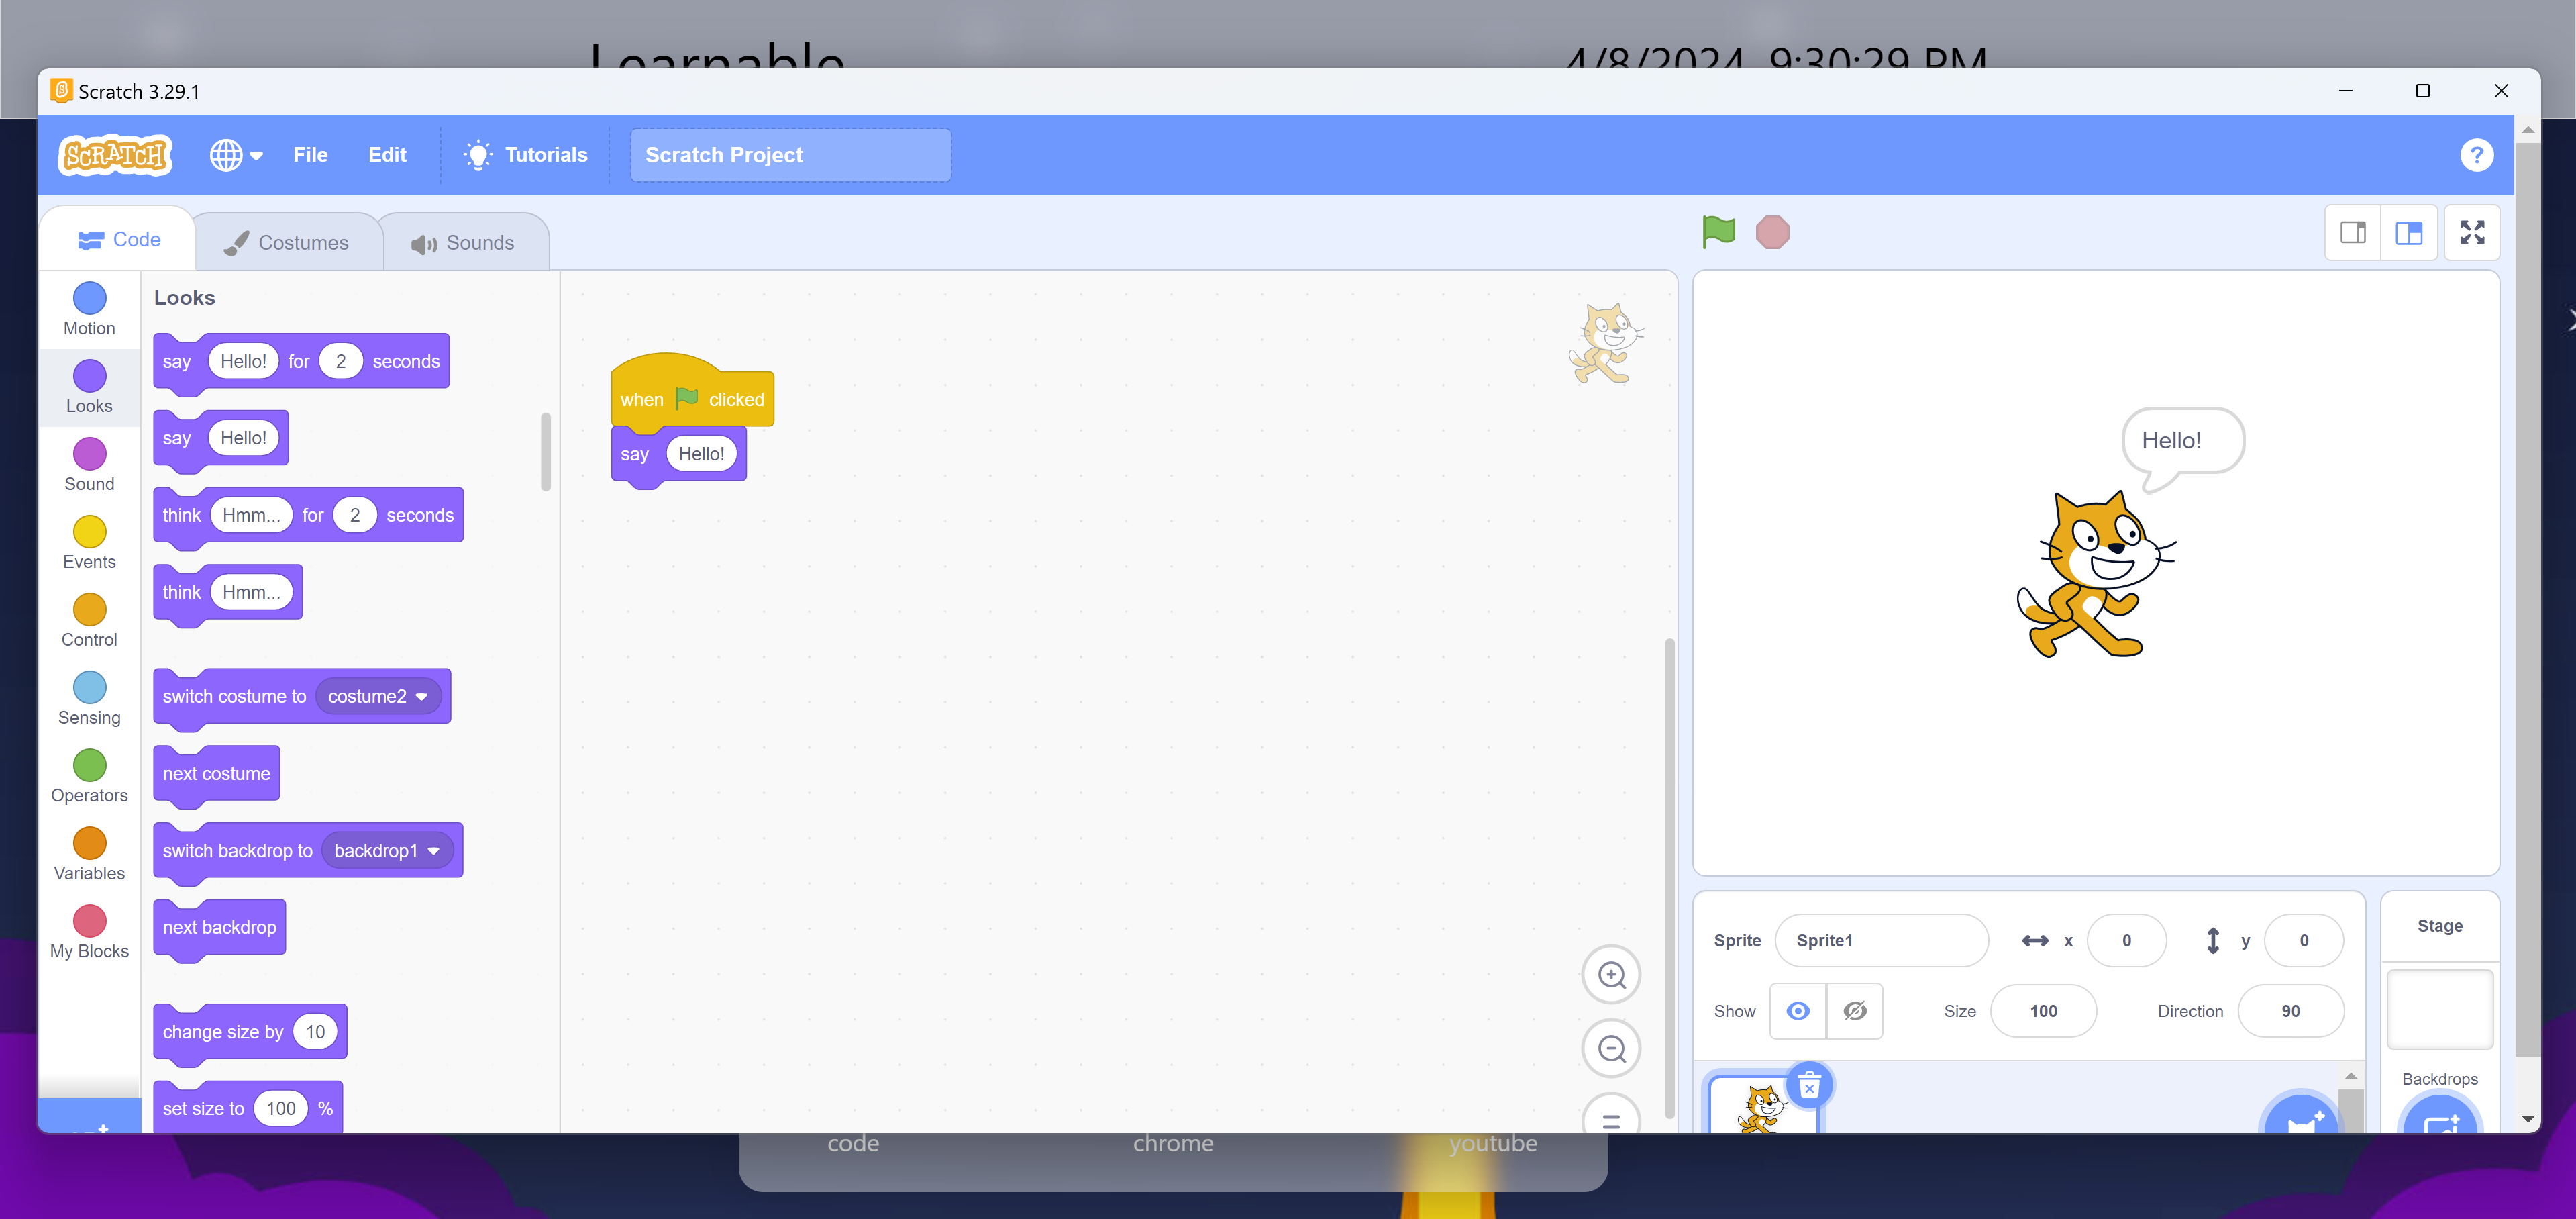Screen dimensions: 2576x1219
Task: Click the Scratch Project title field
Action: 790,155
